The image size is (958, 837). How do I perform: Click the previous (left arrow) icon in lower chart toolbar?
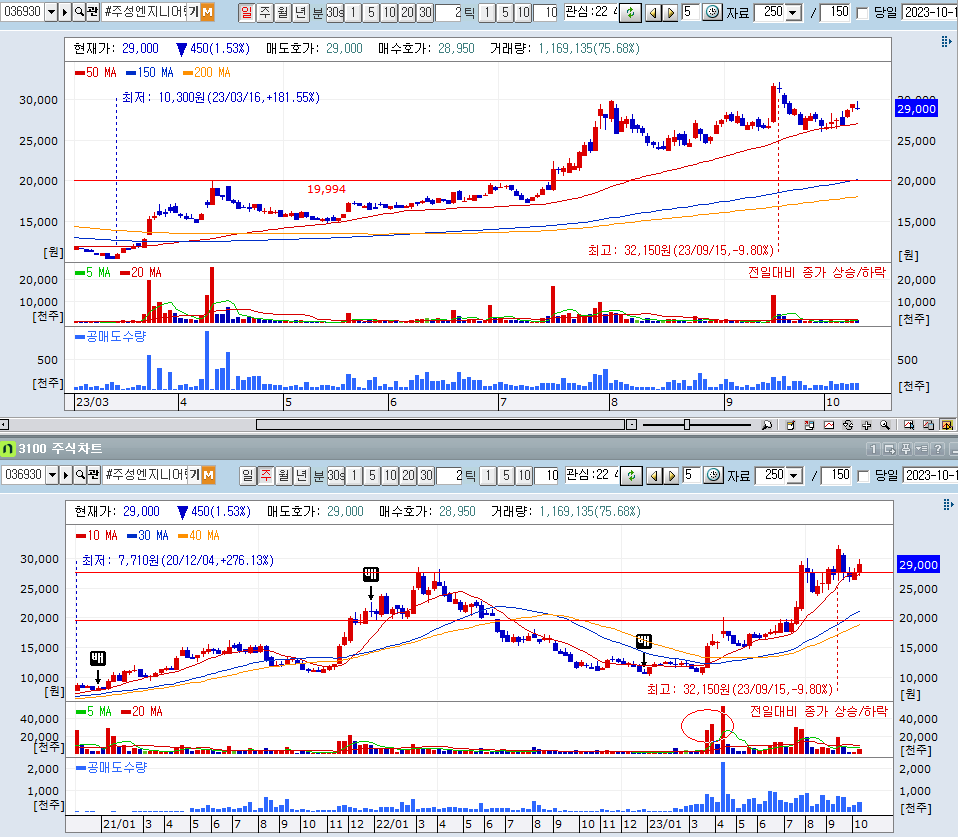[654, 475]
